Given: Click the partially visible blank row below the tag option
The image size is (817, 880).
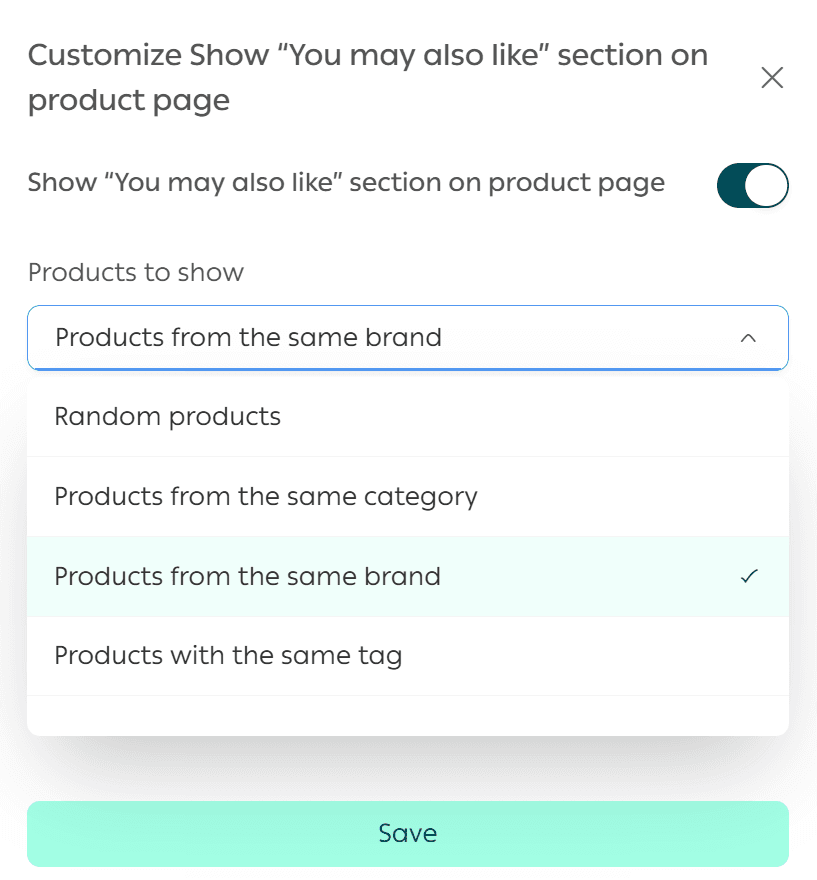Looking at the screenshot, I should click(x=408, y=714).
